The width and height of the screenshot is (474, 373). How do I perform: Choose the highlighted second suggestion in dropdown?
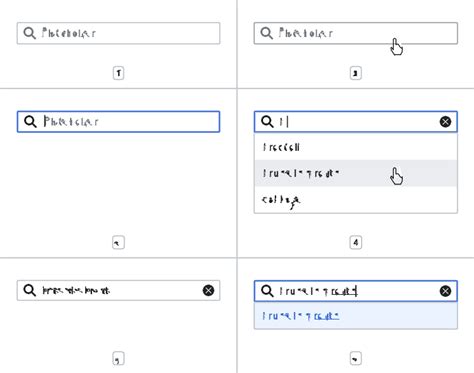[x=356, y=173]
